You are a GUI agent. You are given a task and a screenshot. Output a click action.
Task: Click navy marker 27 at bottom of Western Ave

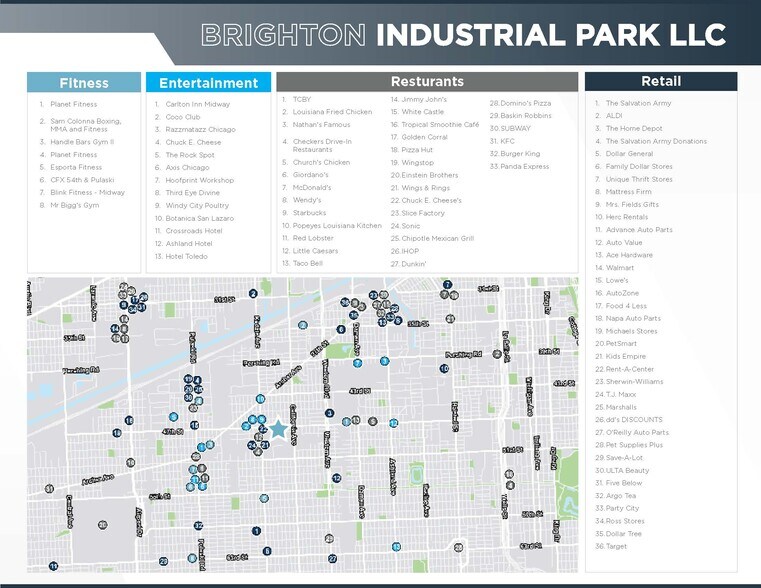[332, 558]
